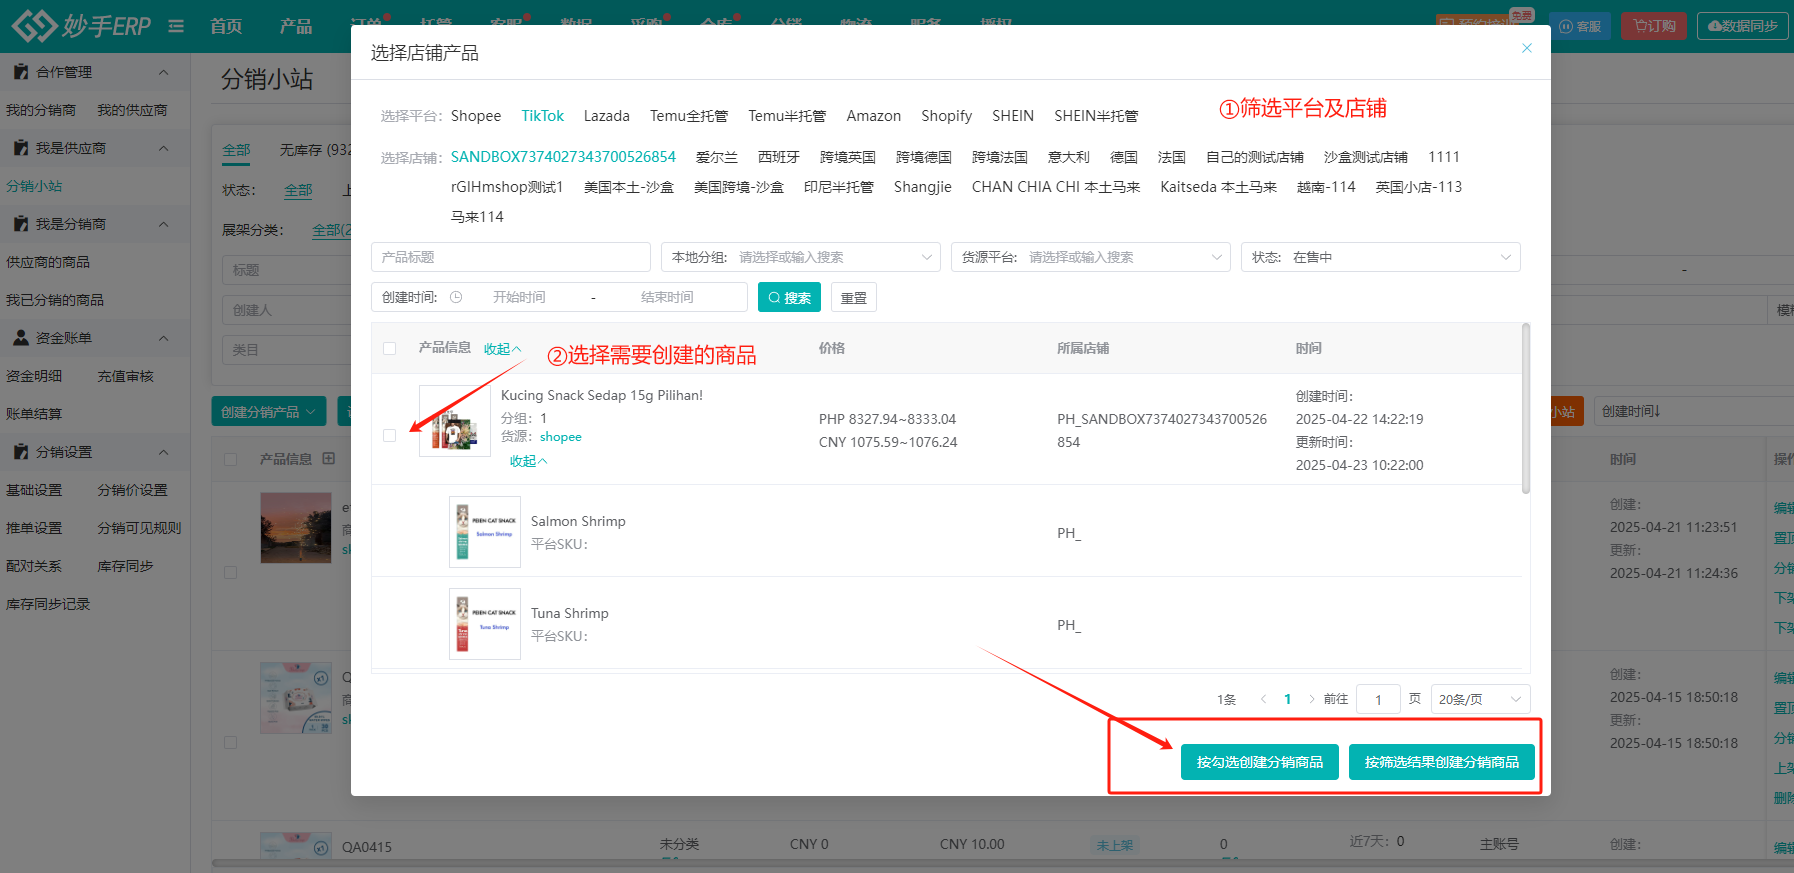Viewport: 1794px width, 873px height.
Task: Click the shopee source link
Action: point(561,437)
